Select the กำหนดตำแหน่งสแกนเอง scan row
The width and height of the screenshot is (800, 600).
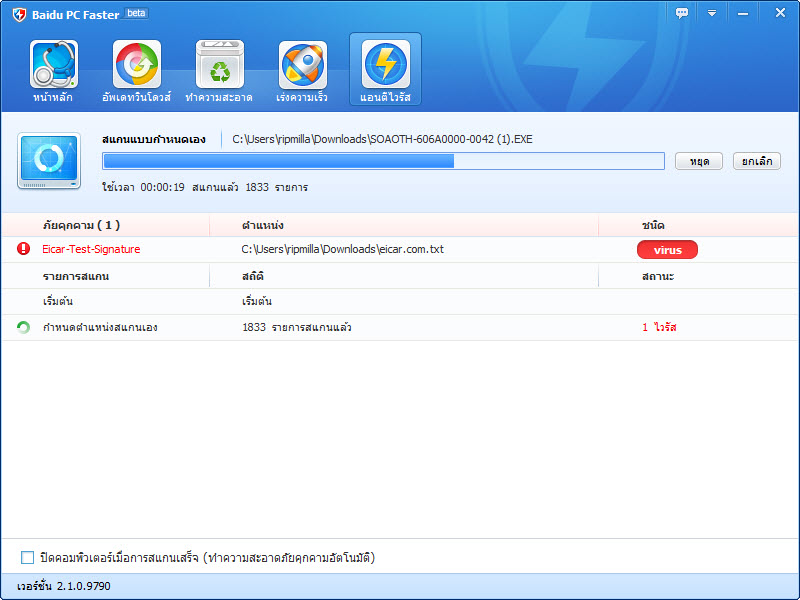coord(100,327)
